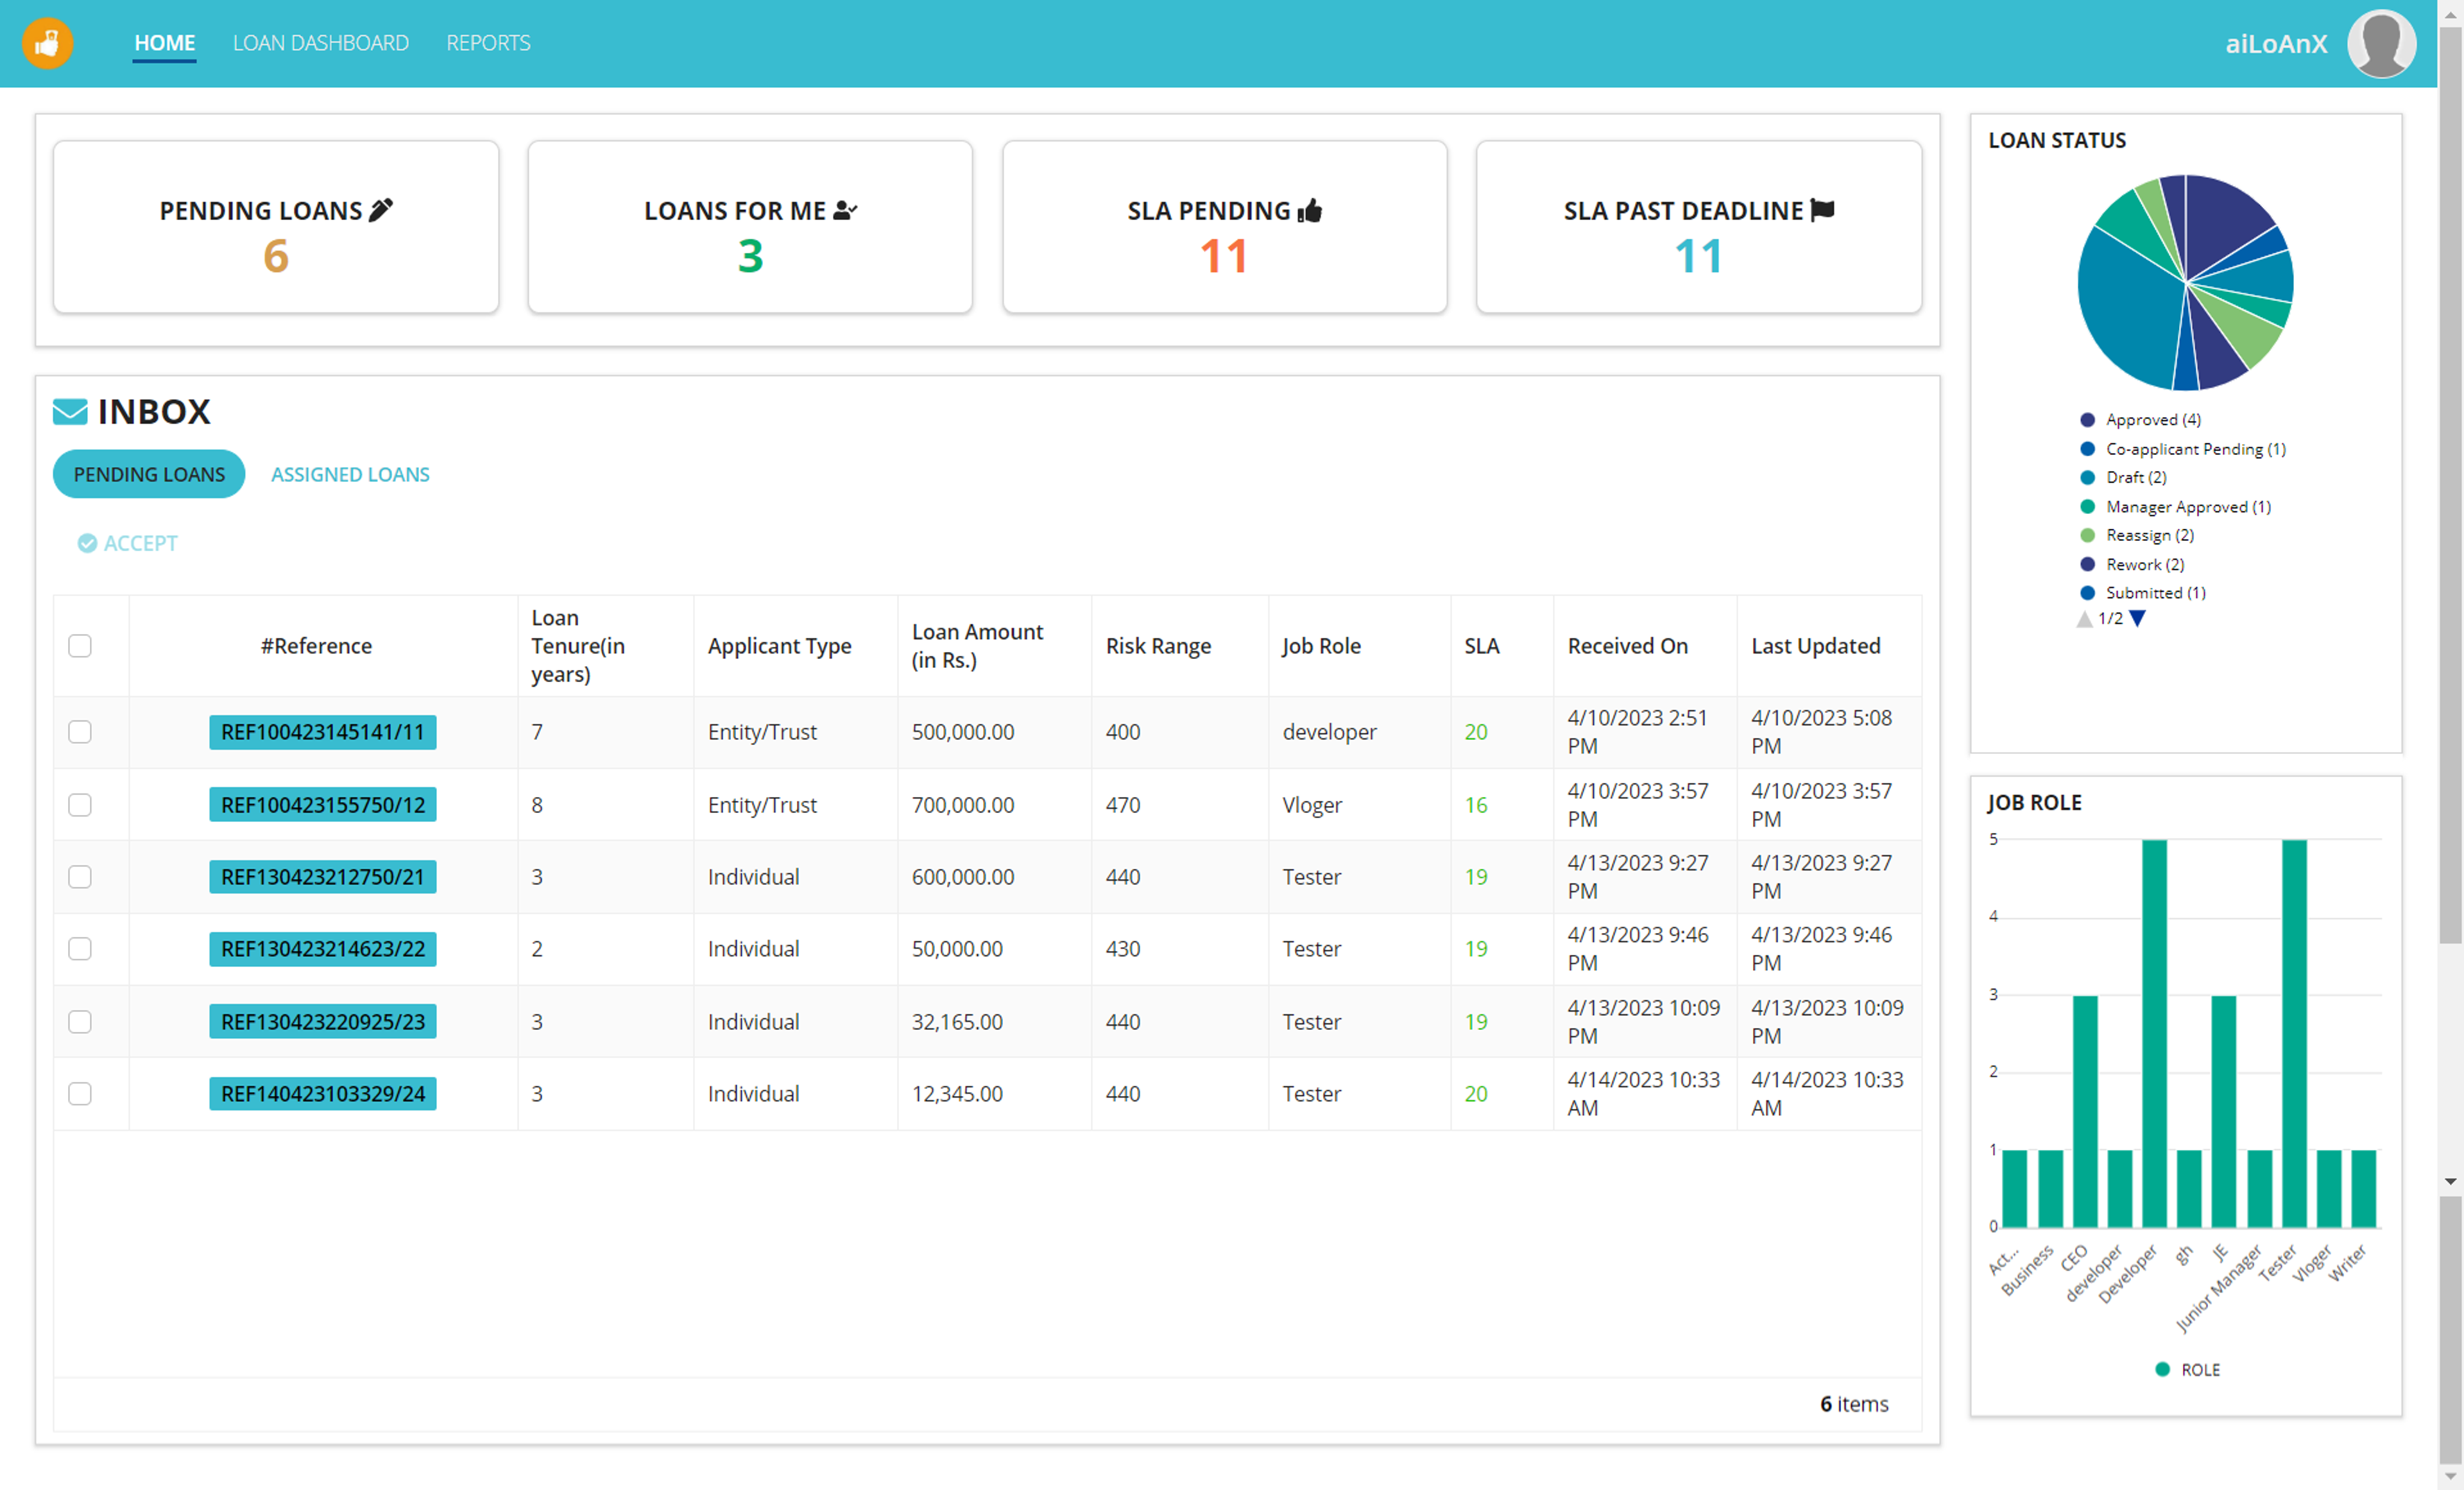Viewport: 2464px width, 1490px height.
Task: Toggle the Approved (4) legend marker
Action: (2087, 420)
